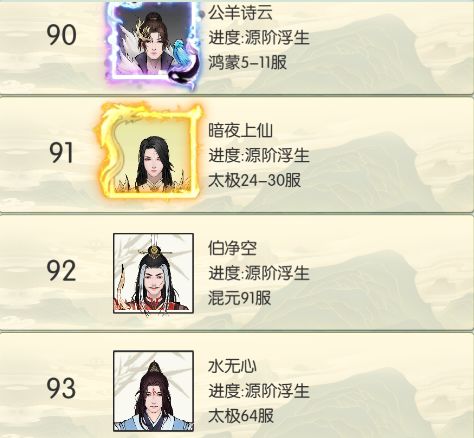The image size is (474, 438).
Task: Select server label 太极64服
Action: coord(241,416)
